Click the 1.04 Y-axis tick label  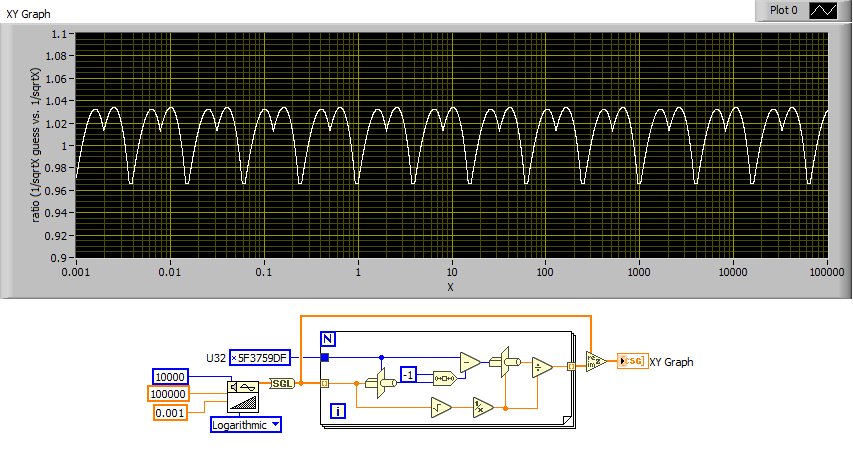point(56,101)
